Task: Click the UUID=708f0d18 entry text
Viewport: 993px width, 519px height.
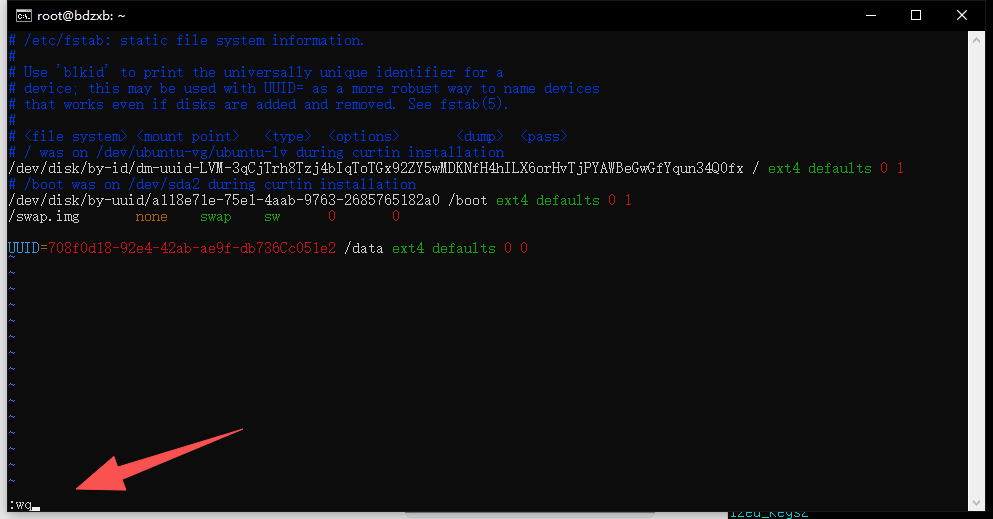Action: point(171,248)
